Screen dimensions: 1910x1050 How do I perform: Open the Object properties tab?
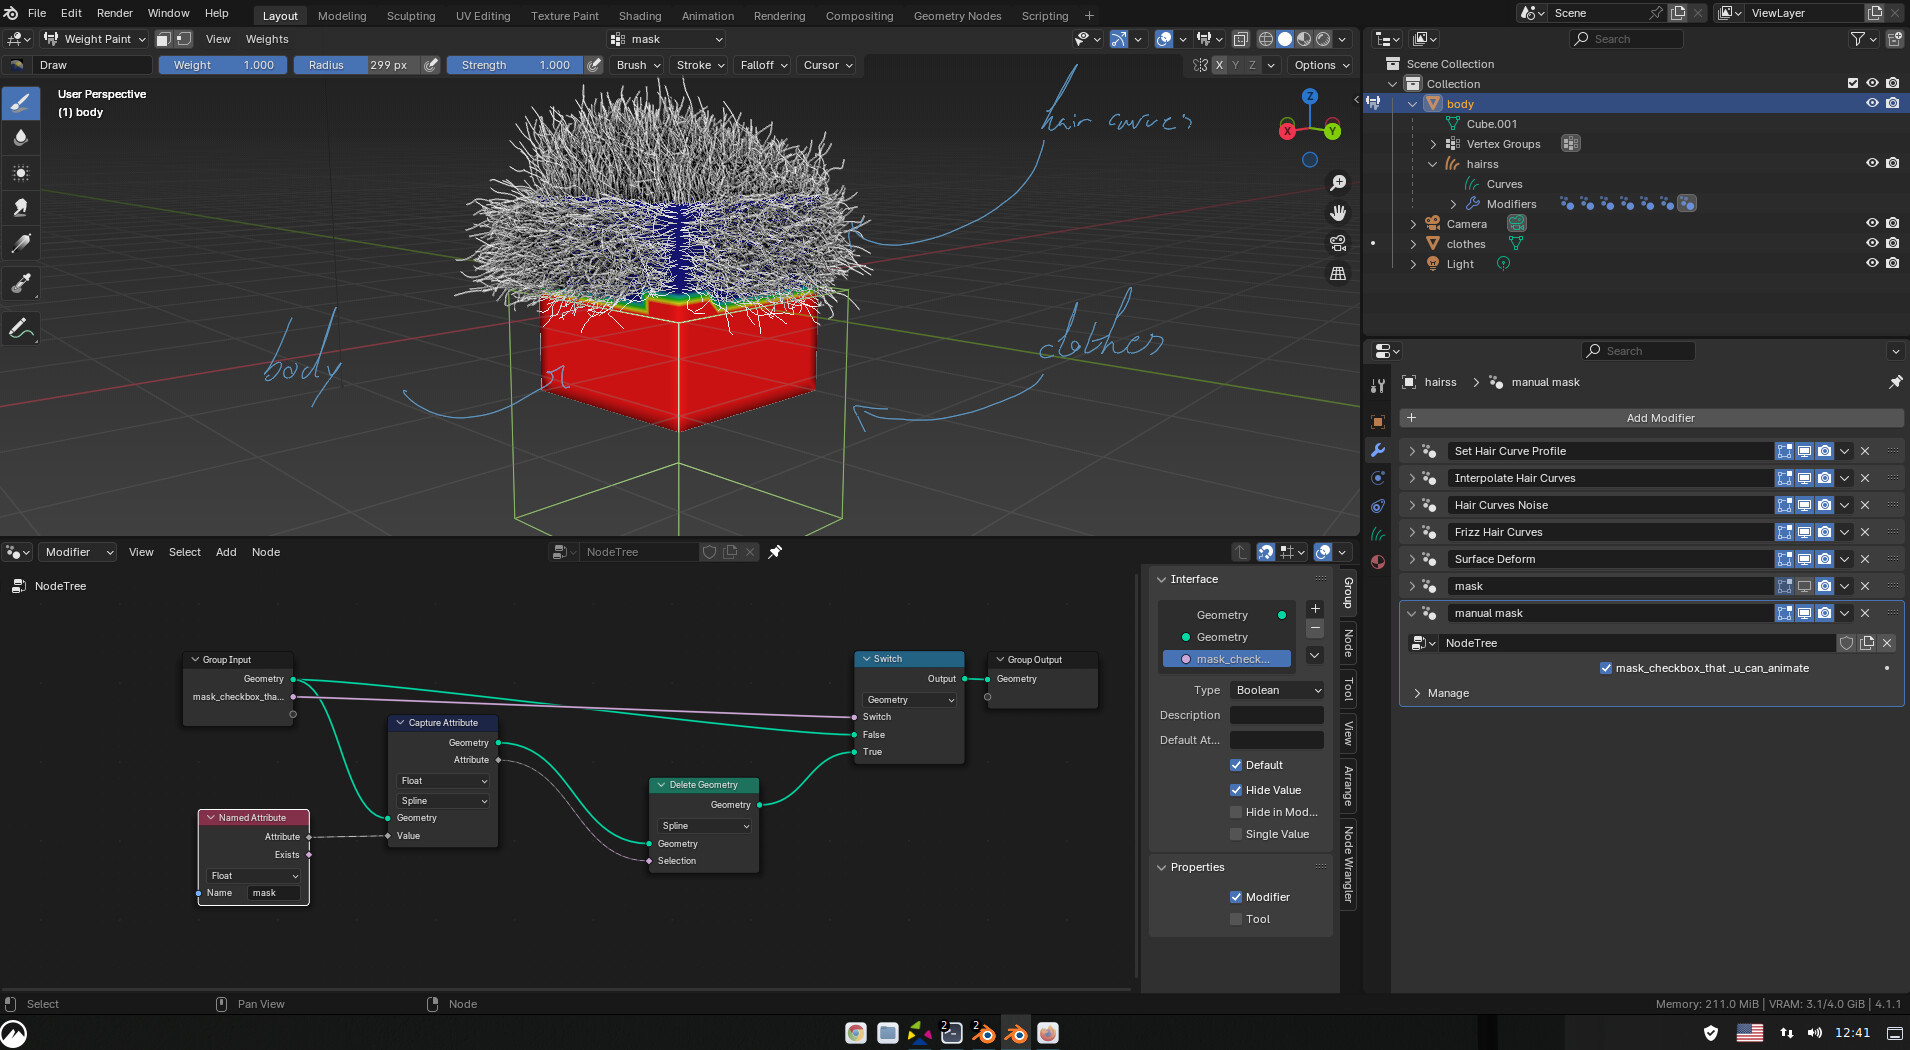click(1378, 422)
